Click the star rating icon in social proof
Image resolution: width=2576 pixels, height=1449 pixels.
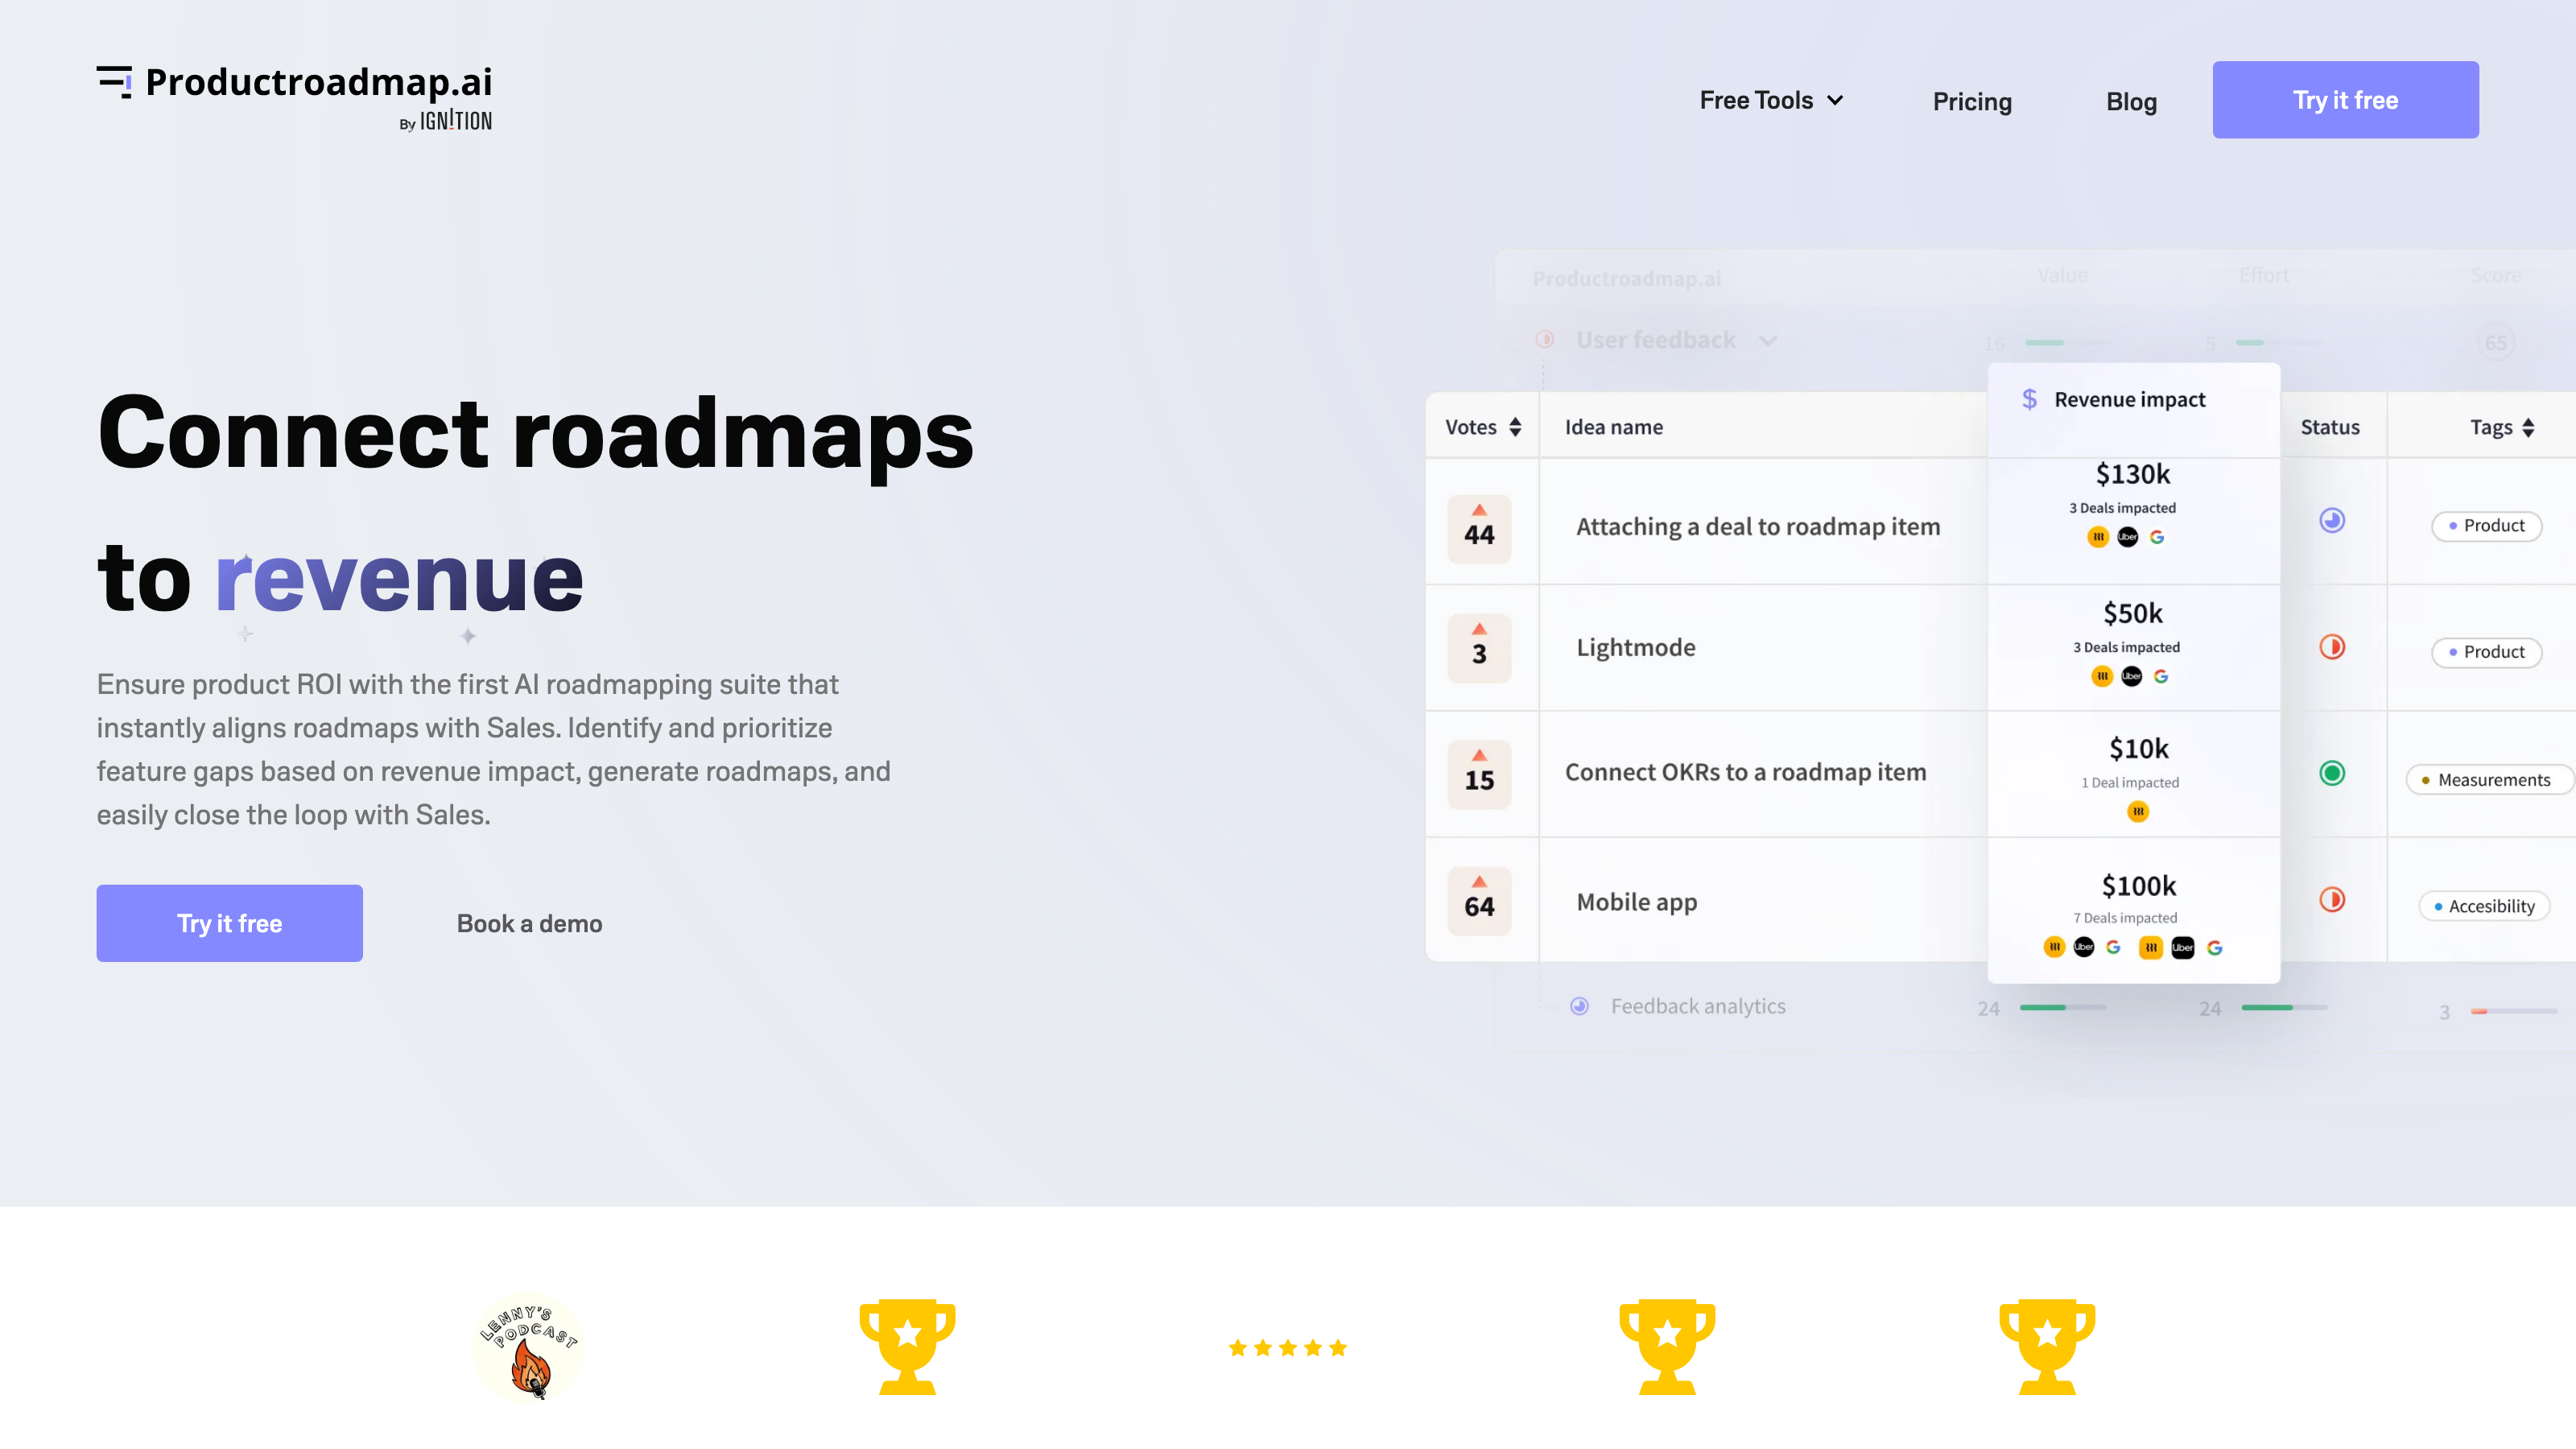coord(1286,1350)
